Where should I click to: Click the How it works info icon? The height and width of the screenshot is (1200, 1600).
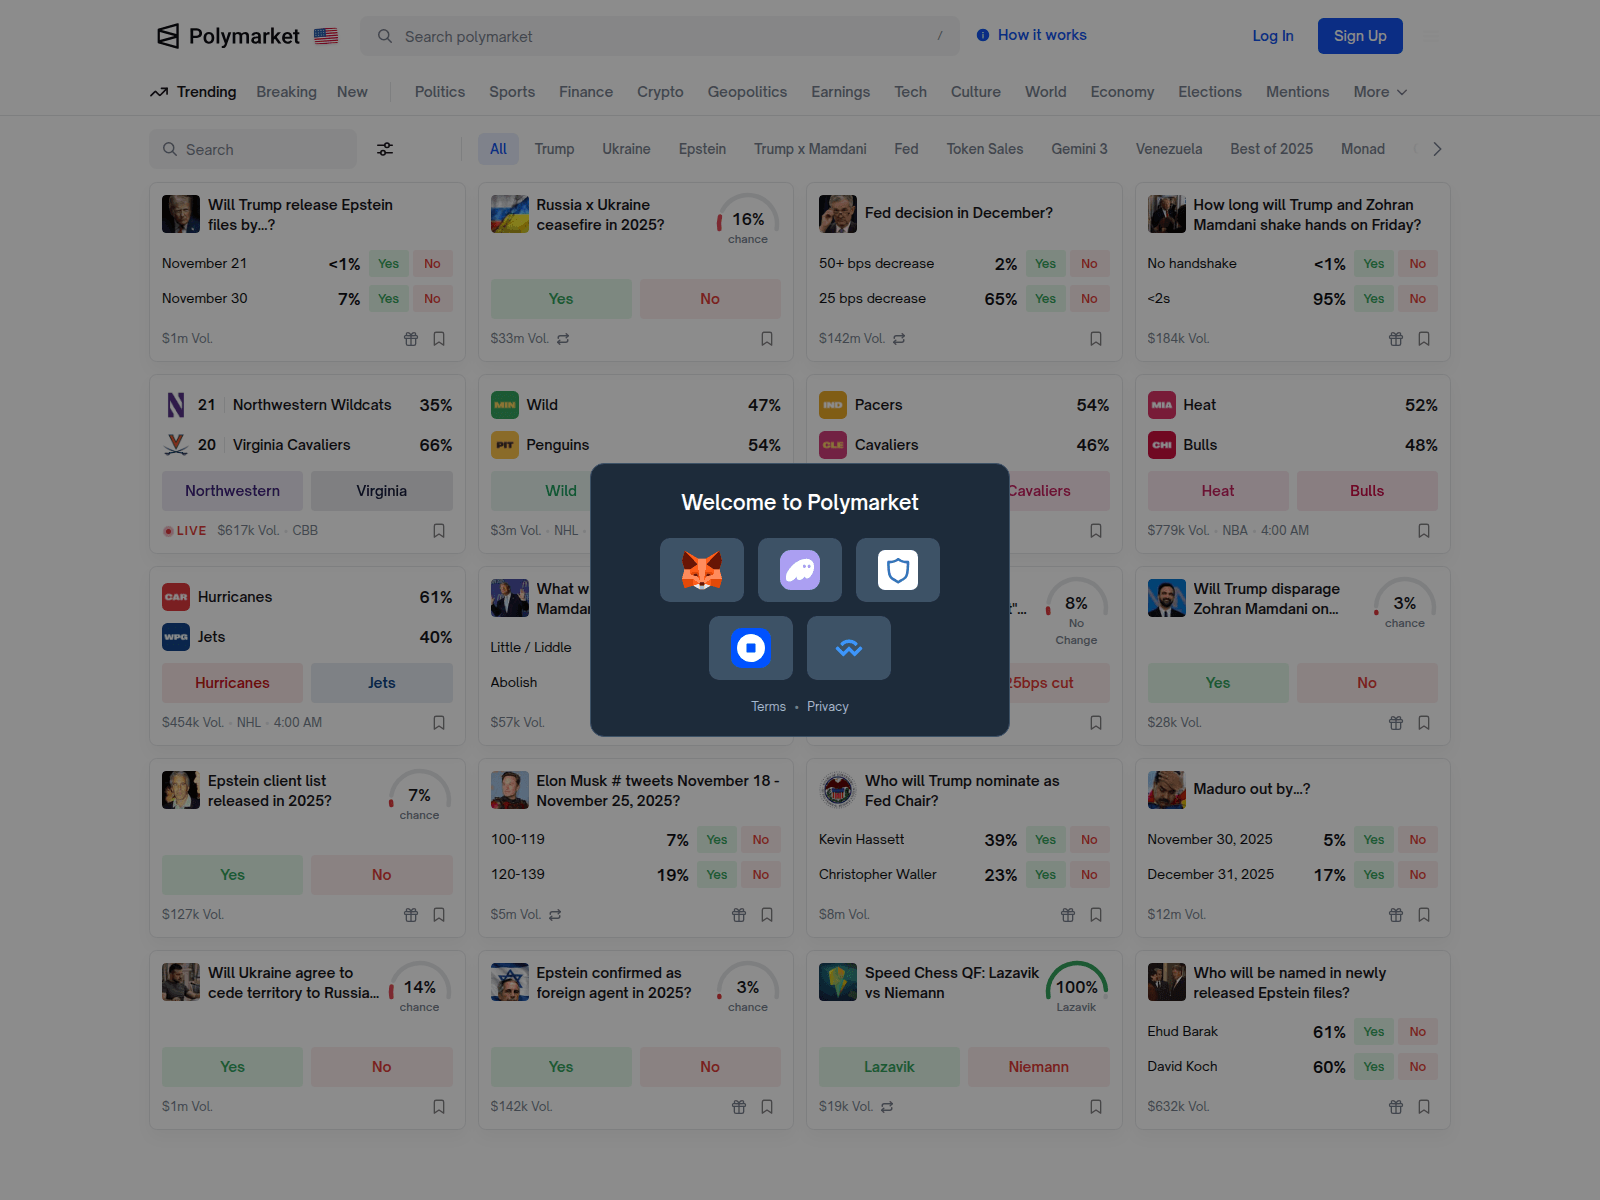click(x=983, y=35)
